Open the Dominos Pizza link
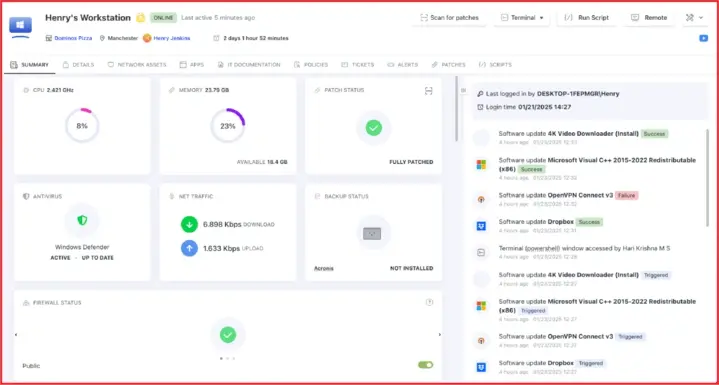719x385 pixels. click(x=73, y=38)
